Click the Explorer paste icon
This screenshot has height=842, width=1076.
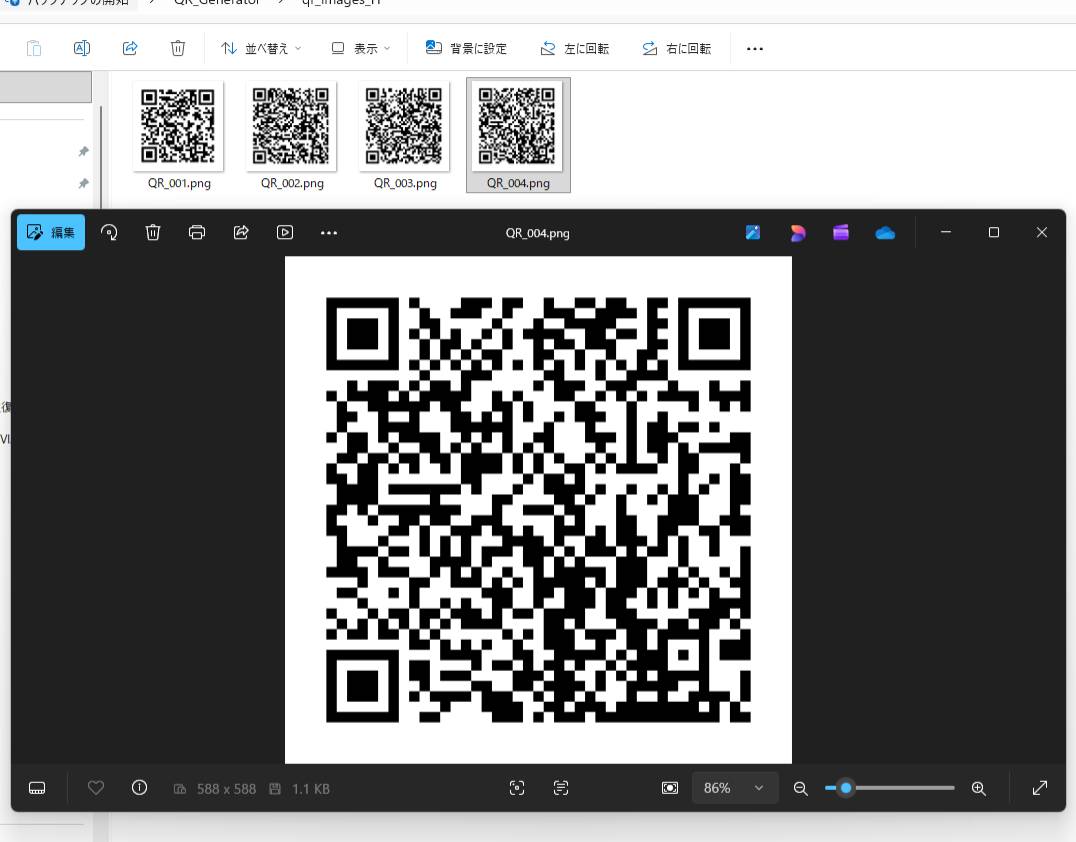click(34, 48)
